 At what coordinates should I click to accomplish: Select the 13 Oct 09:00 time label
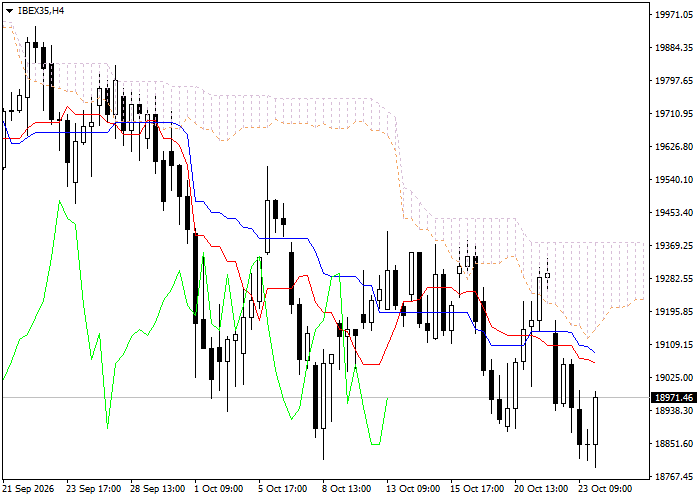[x=413, y=489]
